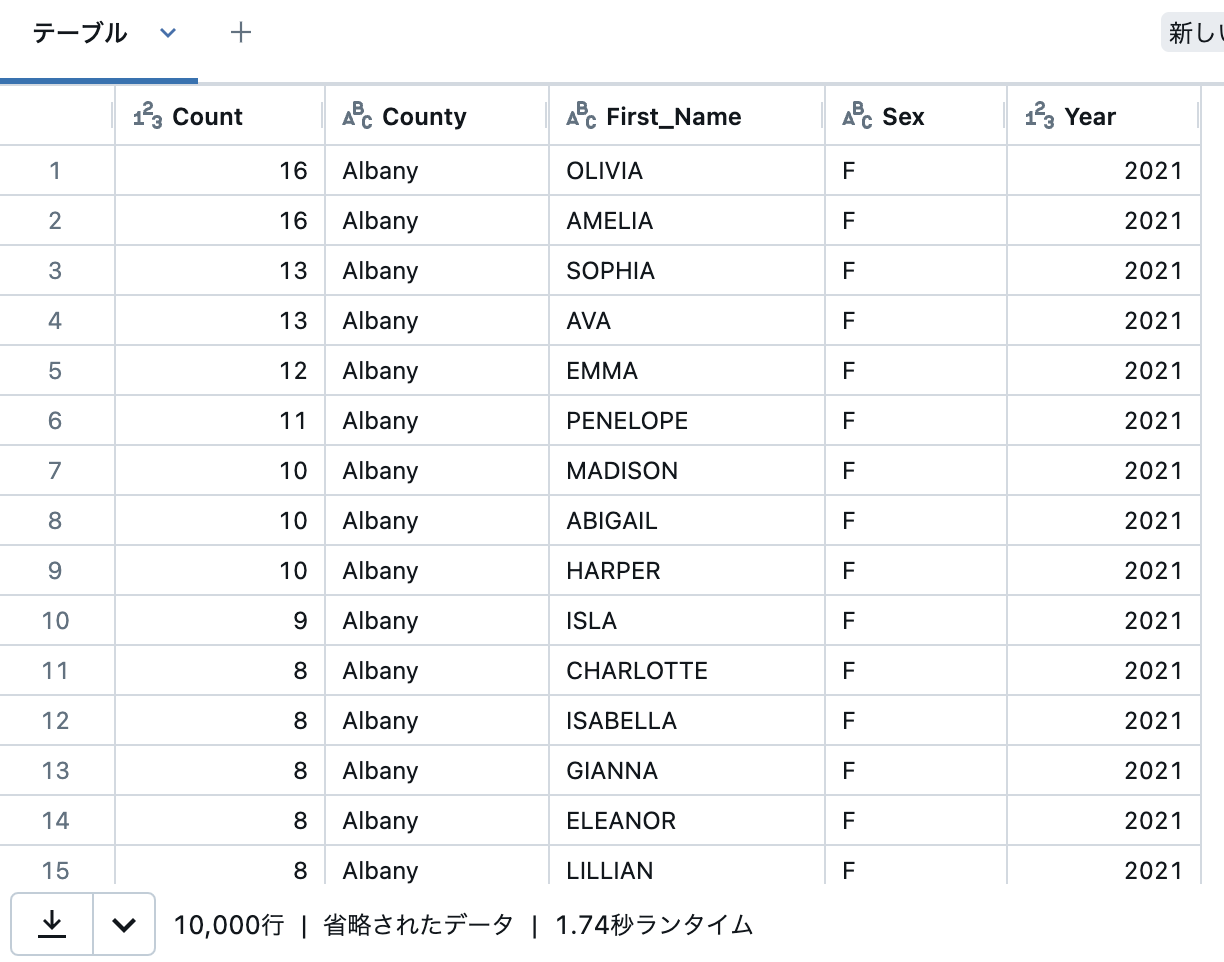Click the 1.74秒ランタイム status text
Viewport: 1224px width, 962px height.
pyautogui.click(x=654, y=925)
